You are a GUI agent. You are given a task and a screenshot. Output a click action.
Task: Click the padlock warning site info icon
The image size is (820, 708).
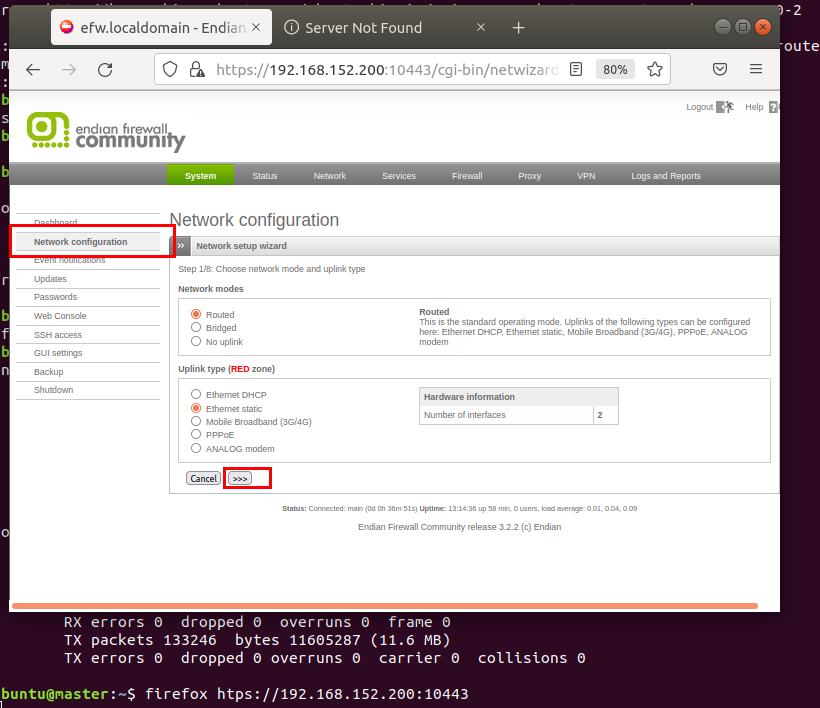197,69
